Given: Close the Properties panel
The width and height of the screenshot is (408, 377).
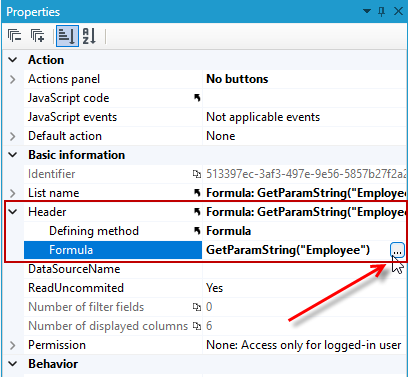Looking at the screenshot, I should pyautogui.click(x=398, y=12).
